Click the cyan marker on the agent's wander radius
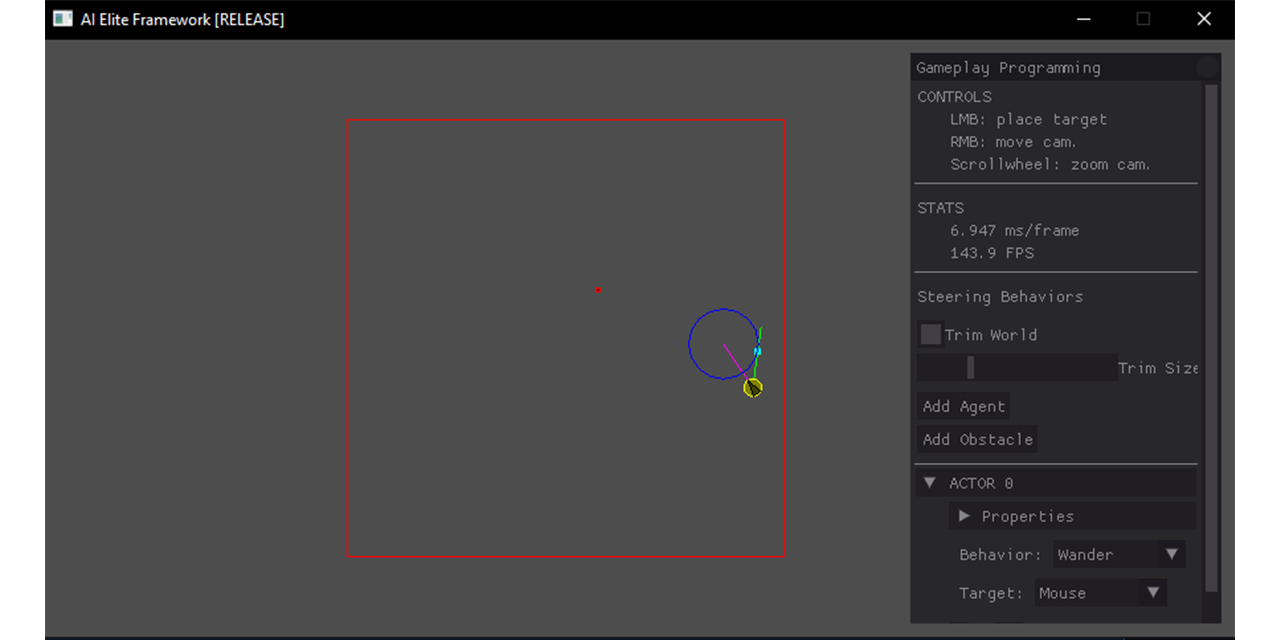 click(x=757, y=351)
